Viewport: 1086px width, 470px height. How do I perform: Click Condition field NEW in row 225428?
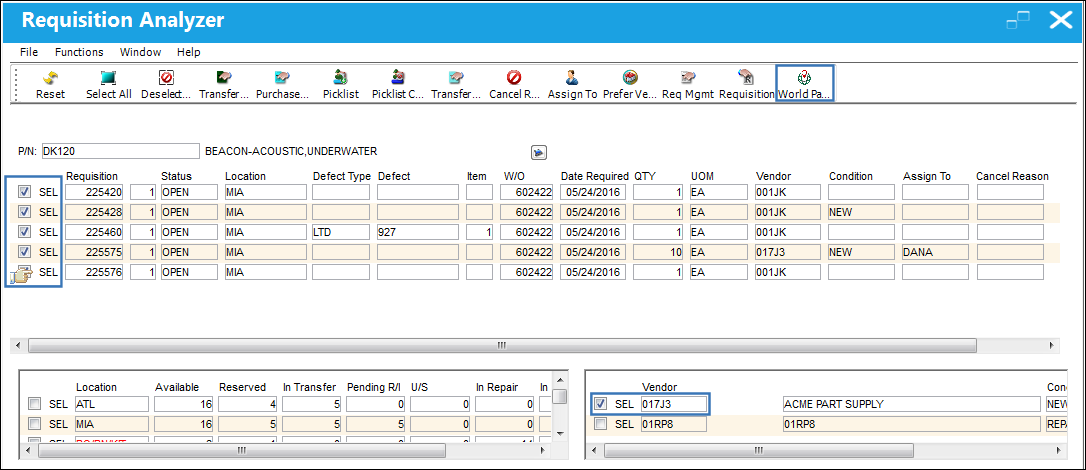[x=861, y=212]
